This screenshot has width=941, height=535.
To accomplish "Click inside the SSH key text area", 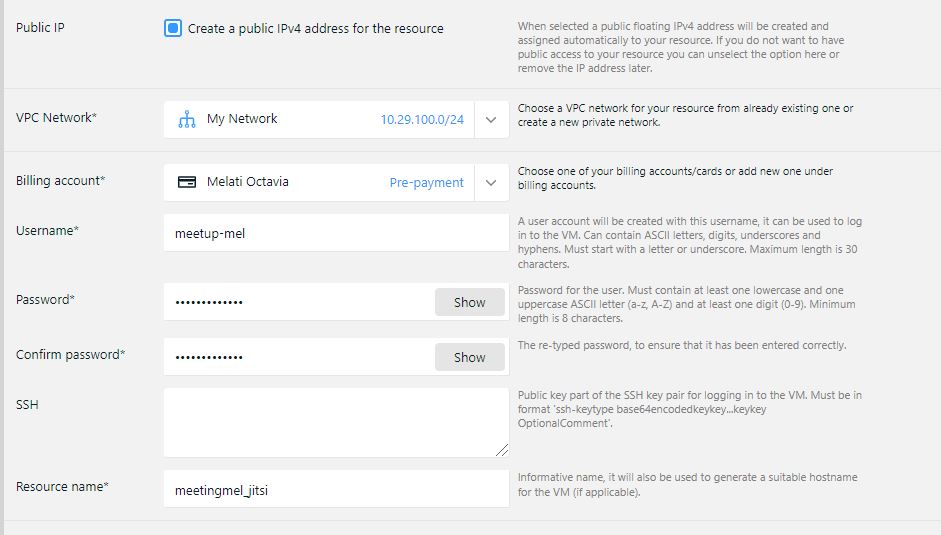I will [335, 422].
